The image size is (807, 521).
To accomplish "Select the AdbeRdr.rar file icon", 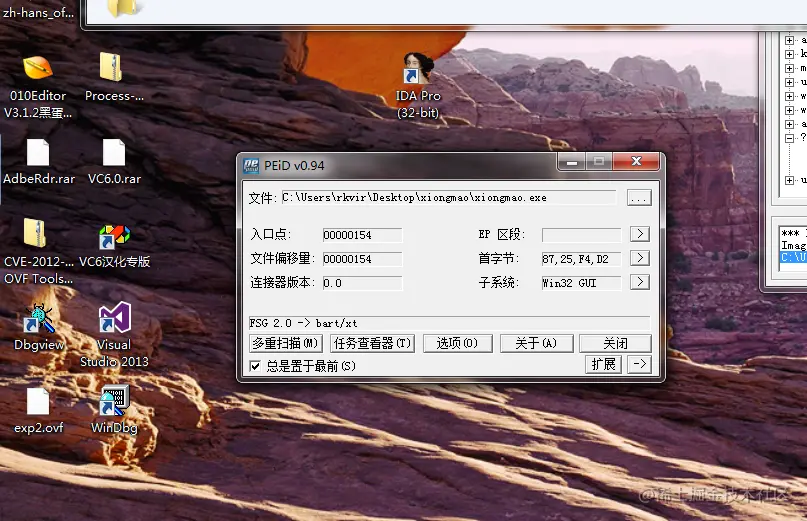I will [38, 153].
